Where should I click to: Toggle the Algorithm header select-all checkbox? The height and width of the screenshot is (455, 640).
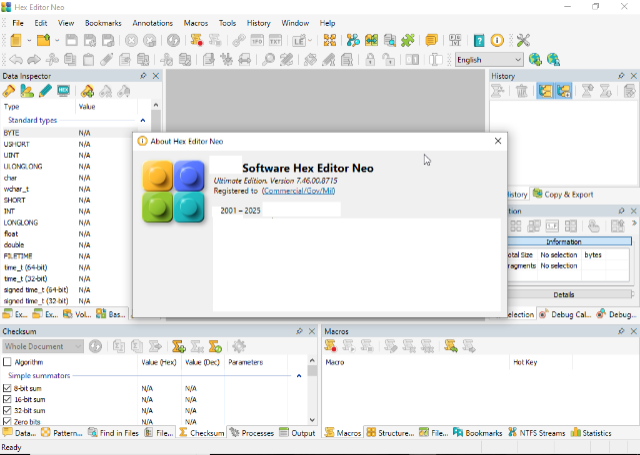coord(7,362)
